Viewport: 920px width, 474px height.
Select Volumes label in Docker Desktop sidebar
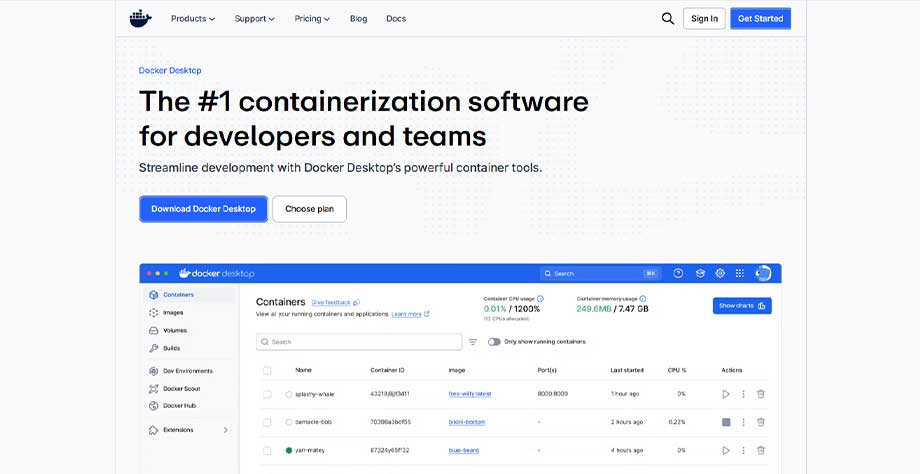click(175, 330)
